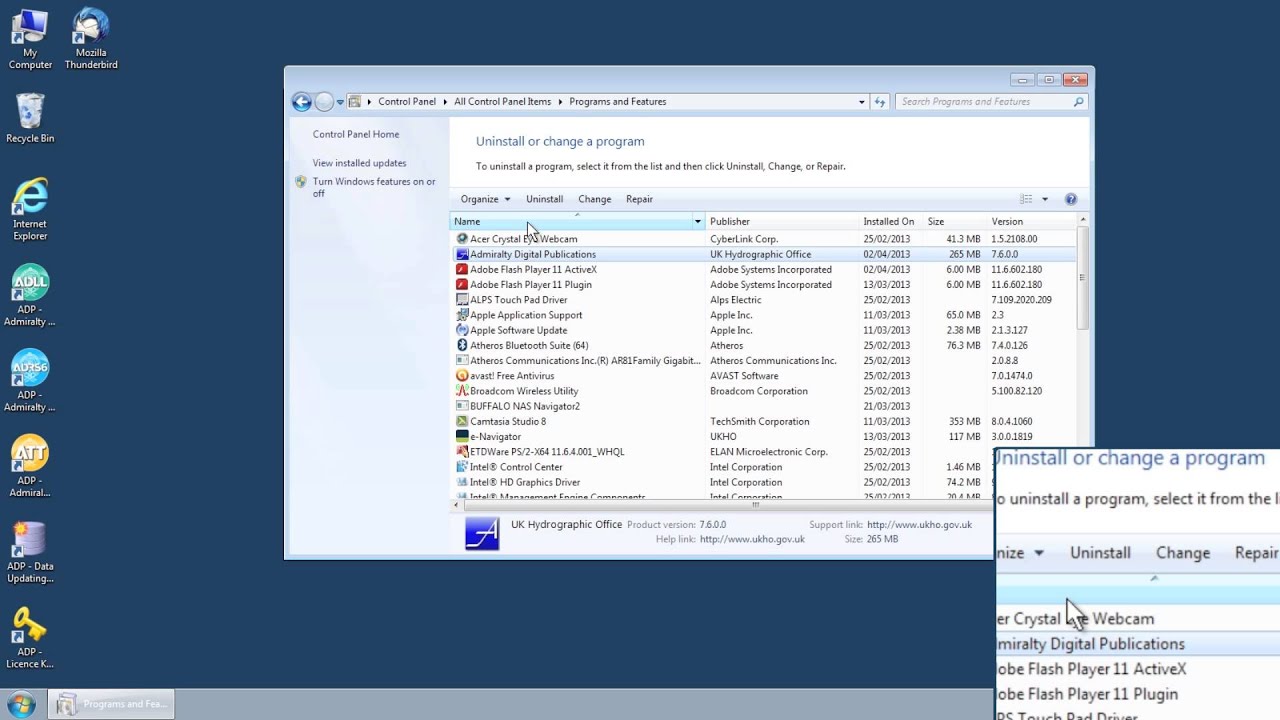The height and width of the screenshot is (720, 1280).
Task: Open View installed updates link
Action: (x=359, y=163)
